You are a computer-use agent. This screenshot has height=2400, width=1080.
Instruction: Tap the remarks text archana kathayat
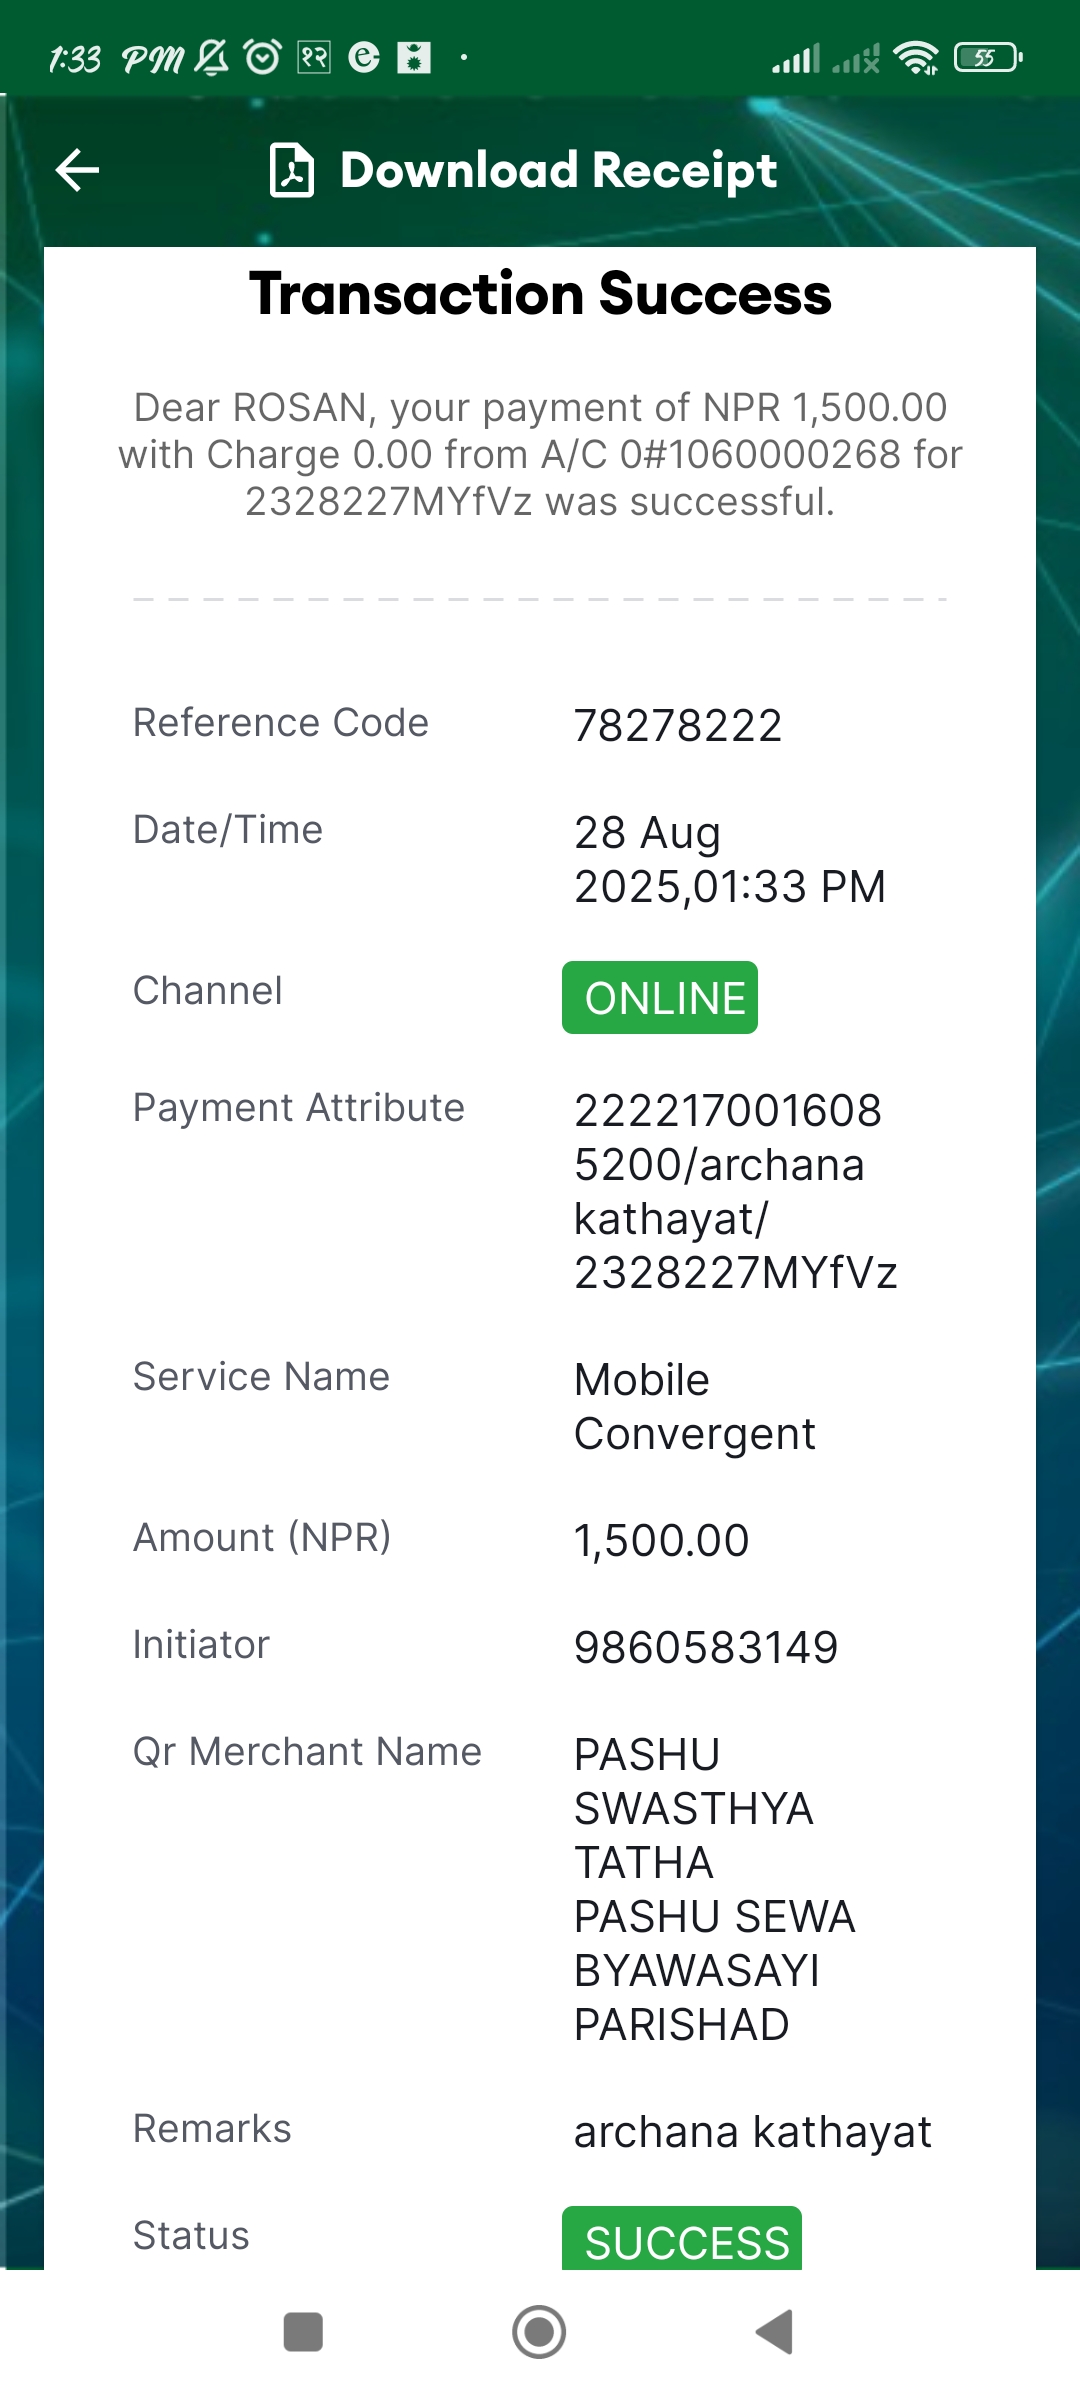tap(753, 2132)
